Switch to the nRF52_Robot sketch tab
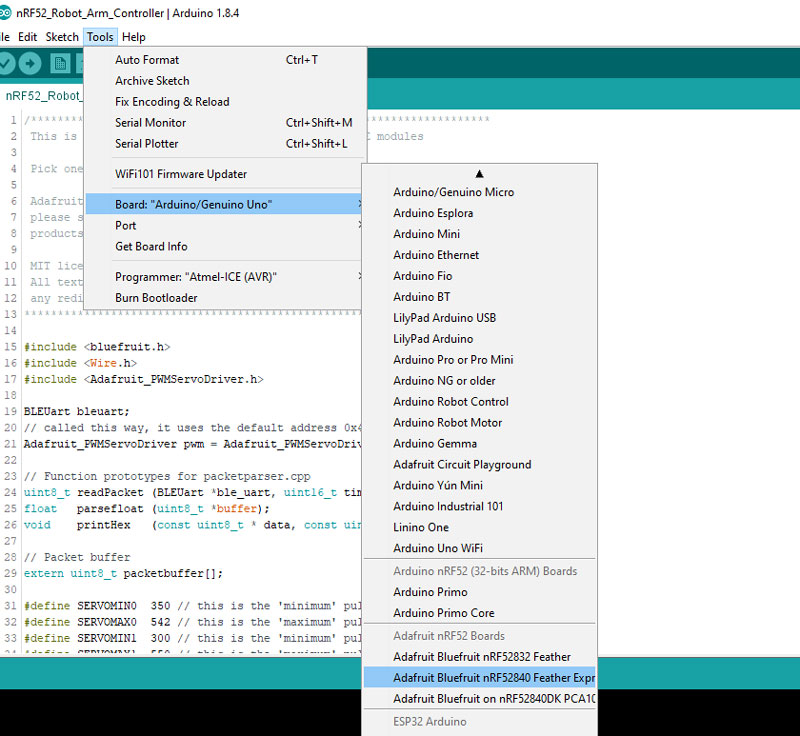 (x=44, y=97)
